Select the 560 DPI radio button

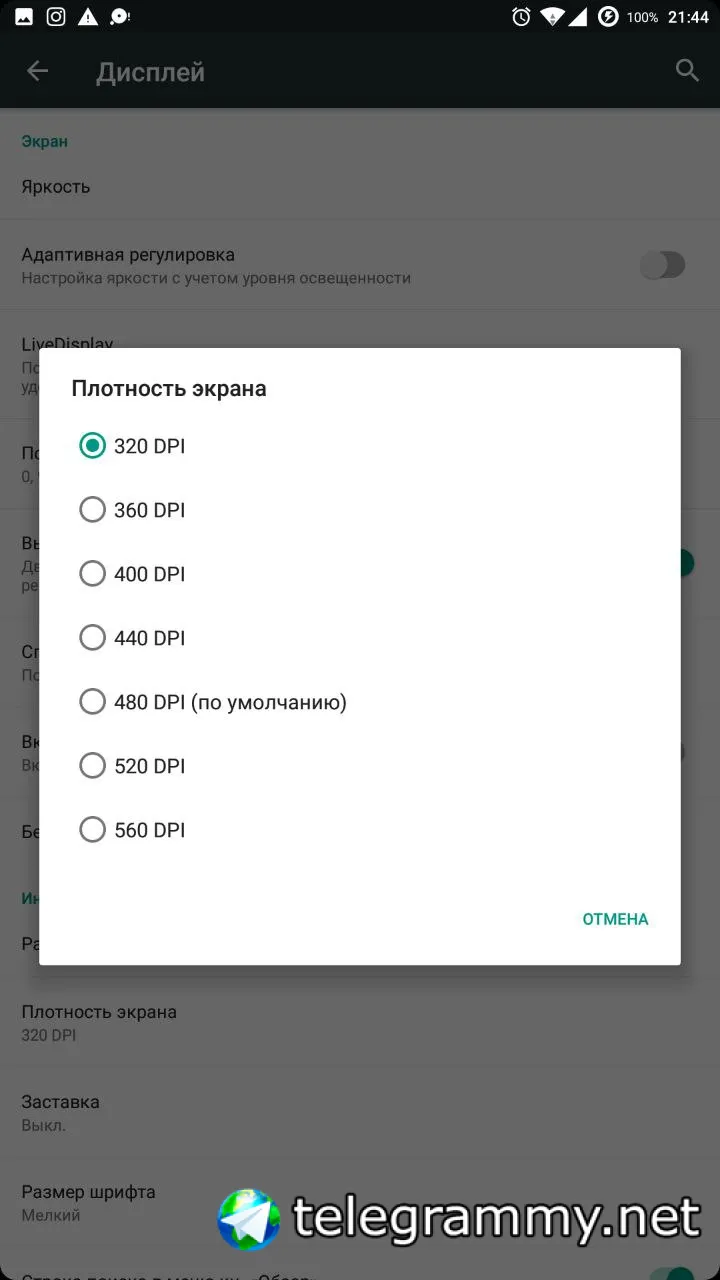[92, 830]
